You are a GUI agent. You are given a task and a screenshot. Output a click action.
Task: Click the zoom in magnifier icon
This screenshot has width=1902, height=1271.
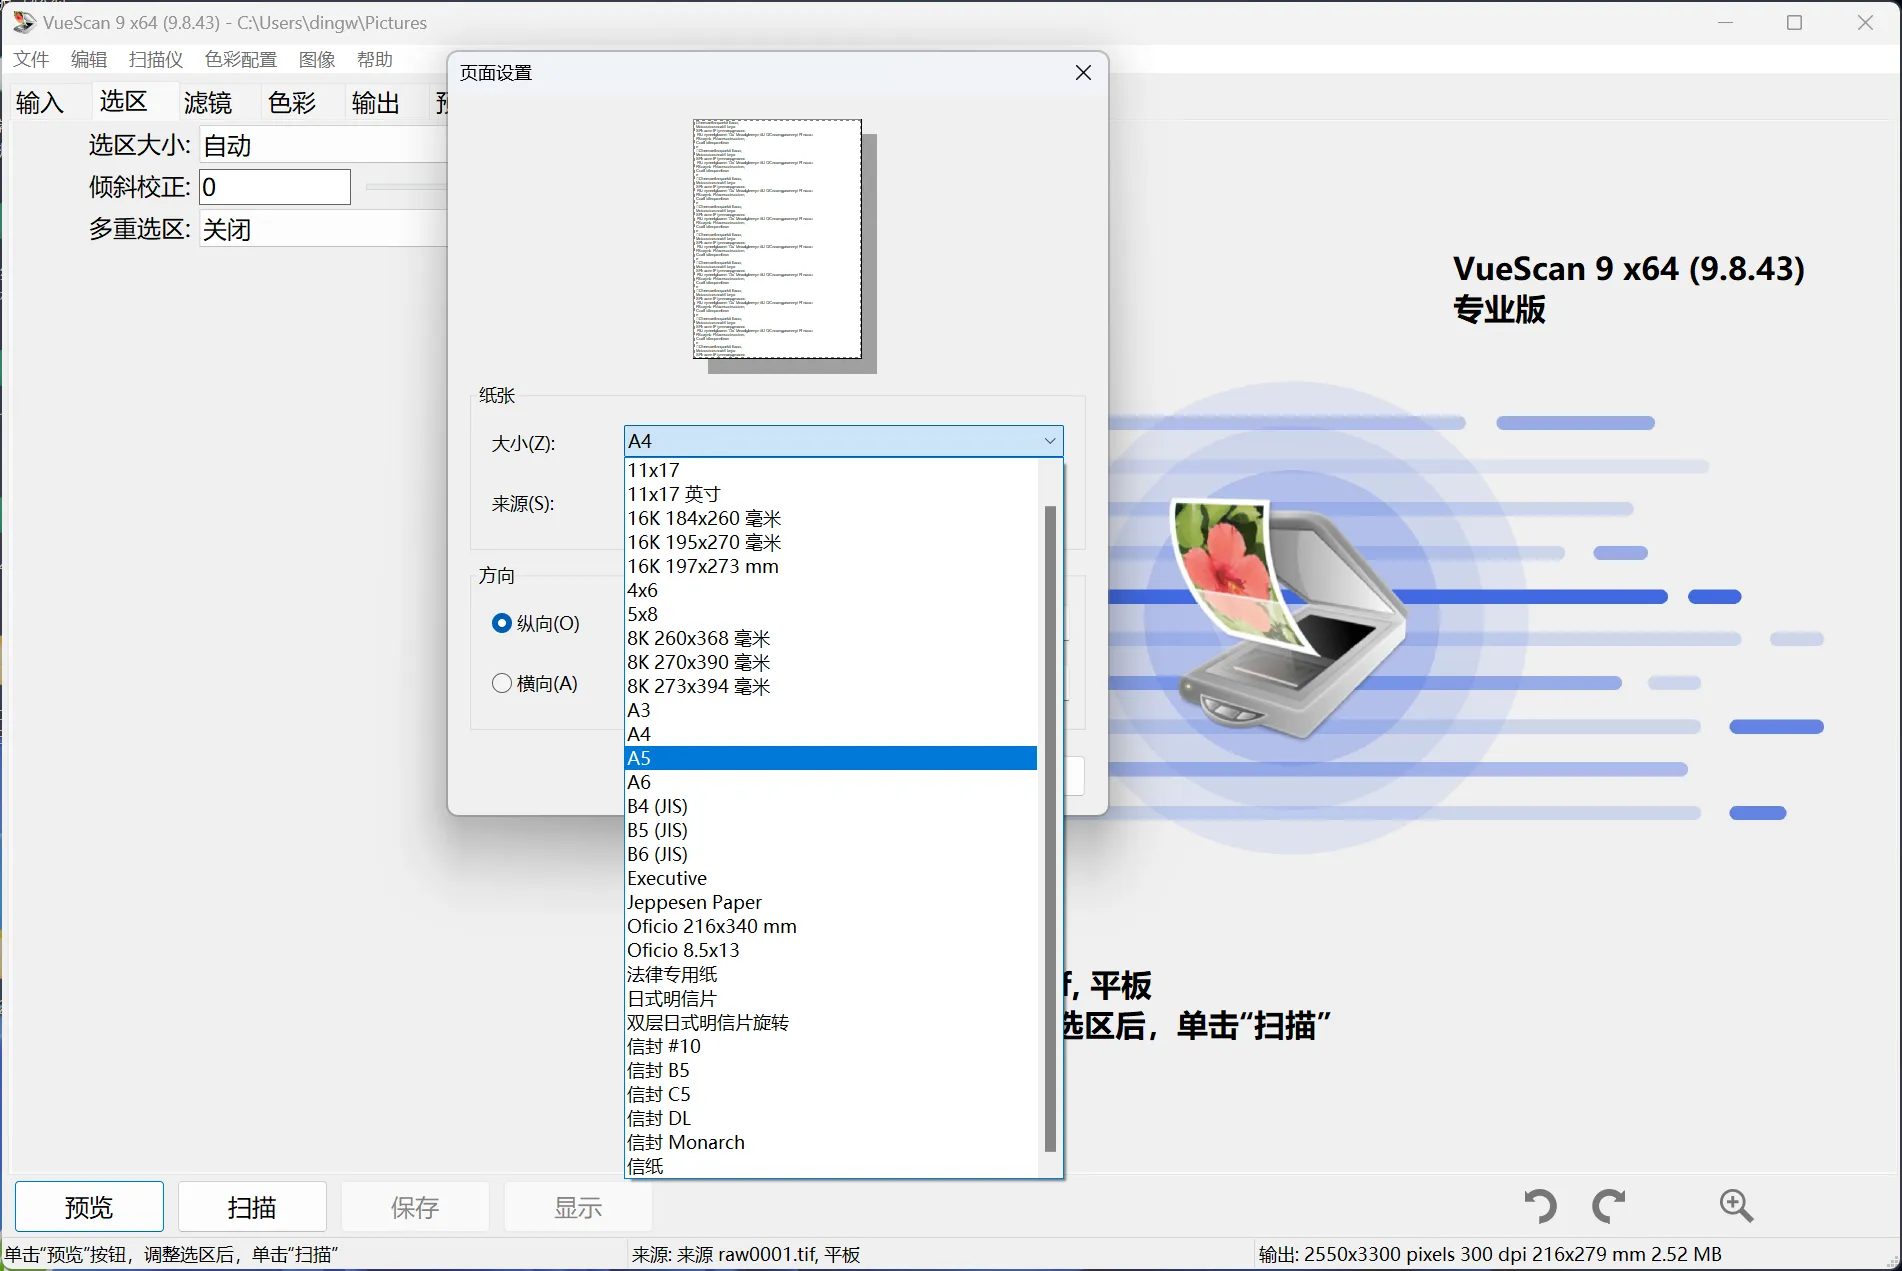click(1736, 1206)
